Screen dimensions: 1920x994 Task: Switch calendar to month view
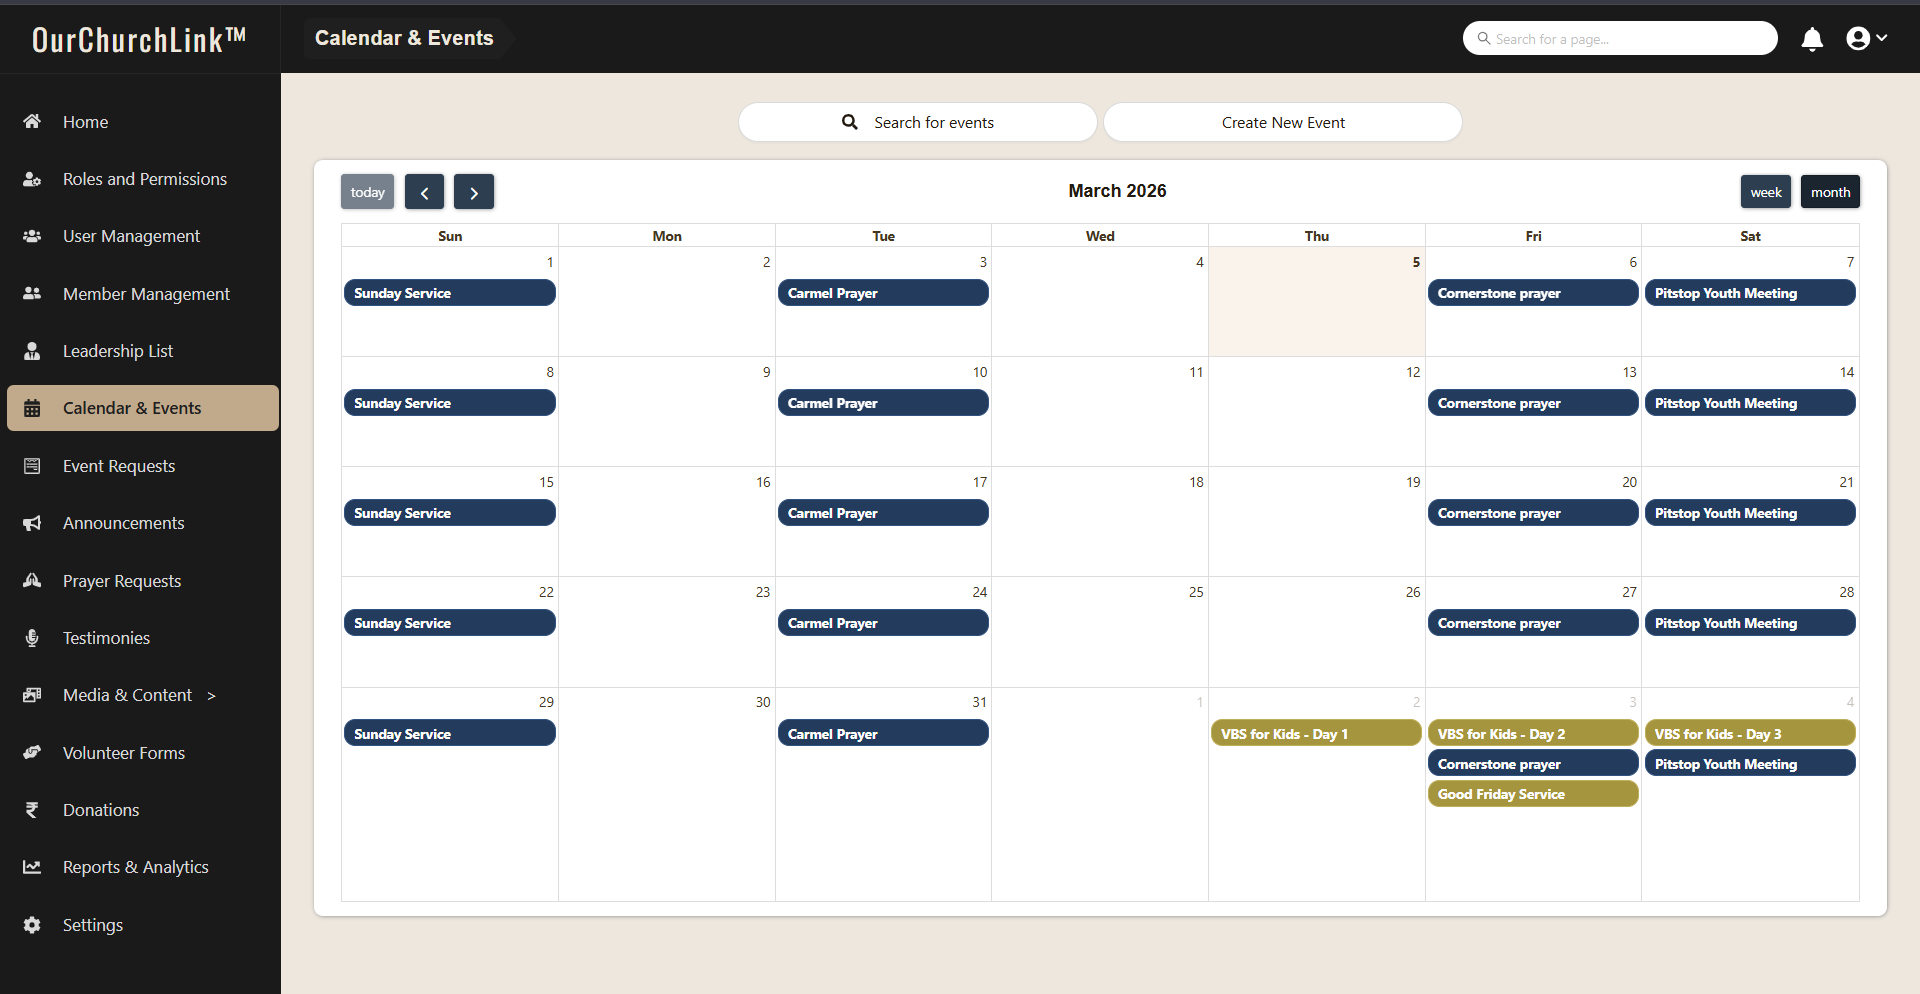point(1829,192)
